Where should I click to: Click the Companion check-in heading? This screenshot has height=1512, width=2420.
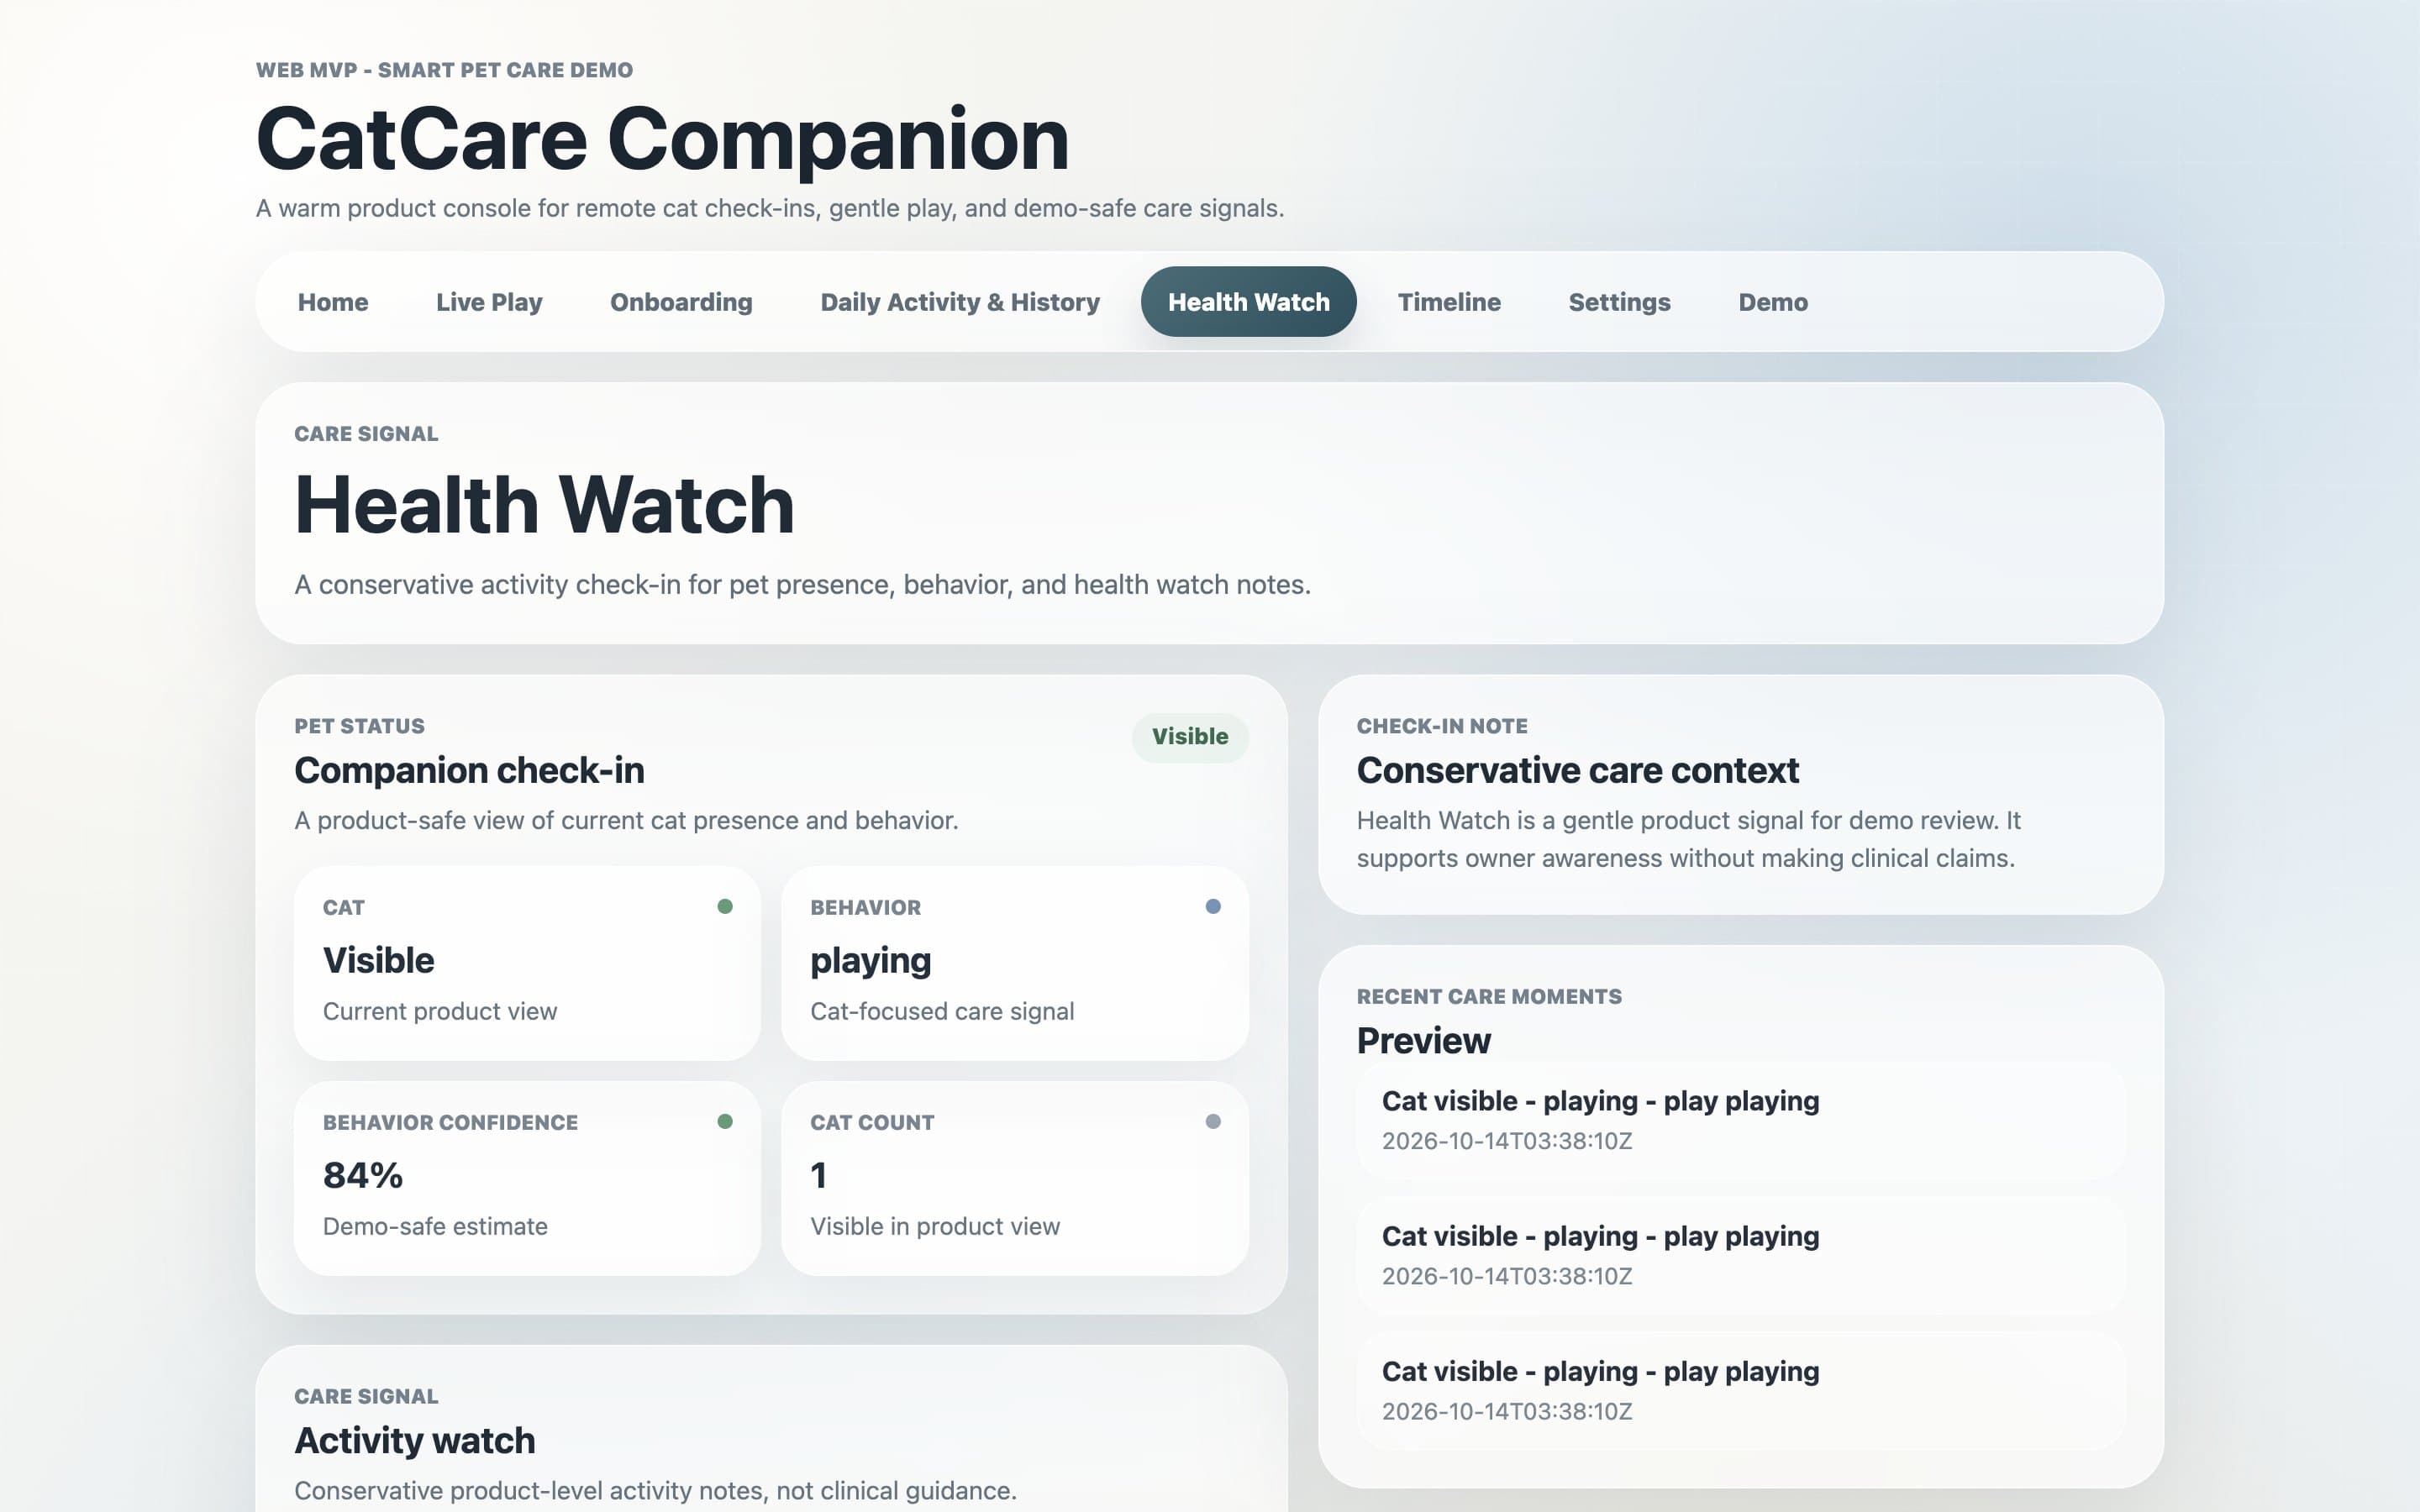(x=469, y=770)
